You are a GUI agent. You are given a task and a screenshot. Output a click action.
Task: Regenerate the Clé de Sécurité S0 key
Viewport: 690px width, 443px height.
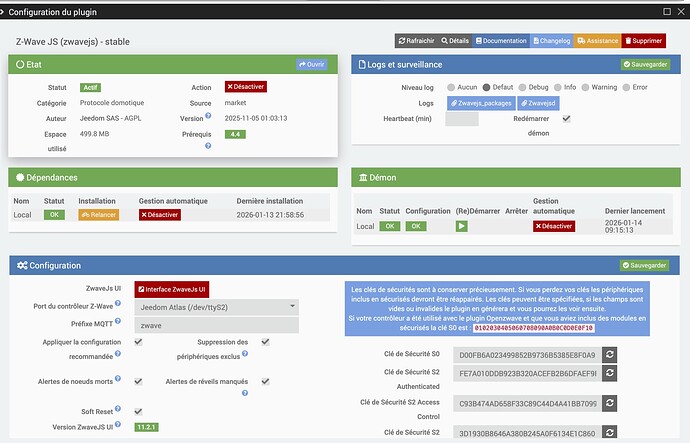(x=609, y=355)
